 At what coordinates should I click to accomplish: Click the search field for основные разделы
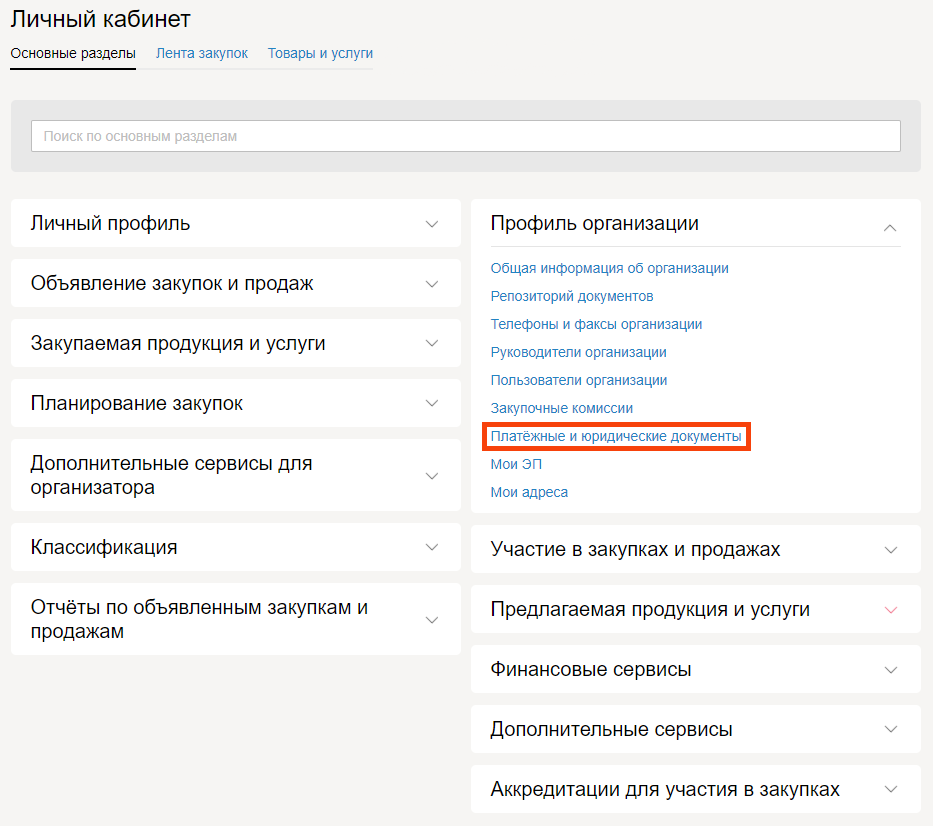(465, 136)
